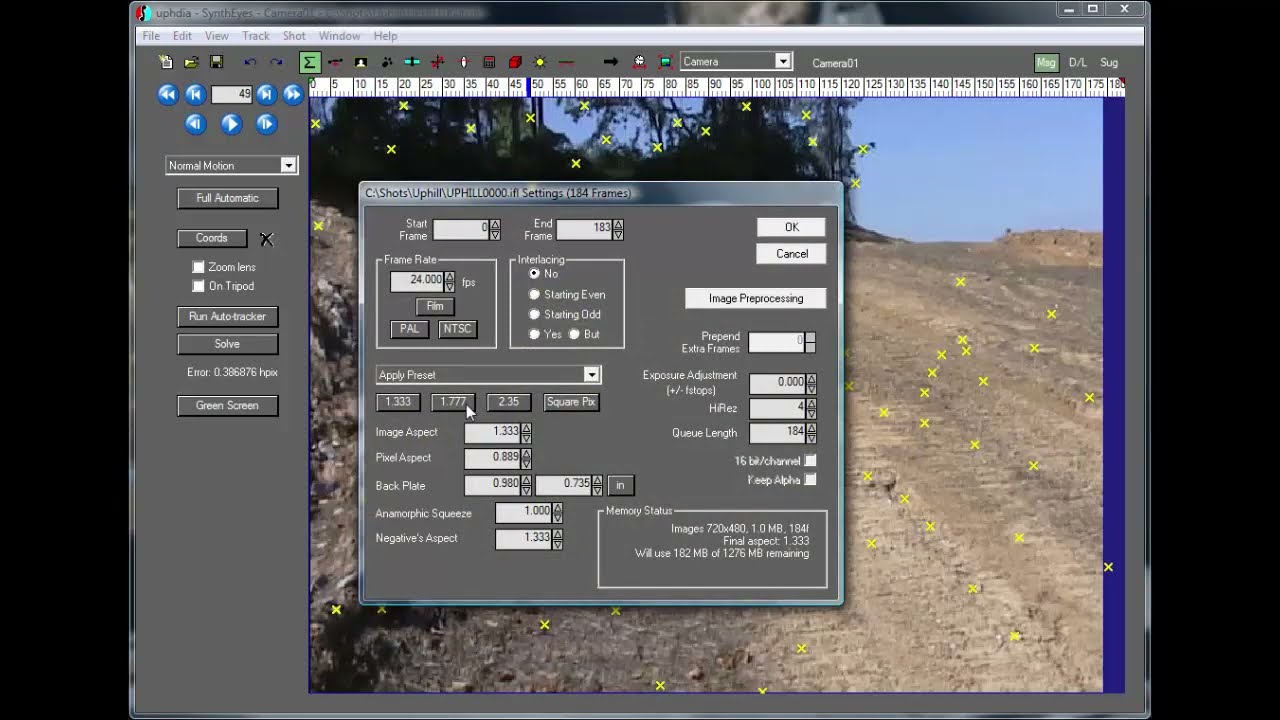This screenshot has width=1280, height=720.
Task: Jump to the end with fast-forward button
Action: 293,94
